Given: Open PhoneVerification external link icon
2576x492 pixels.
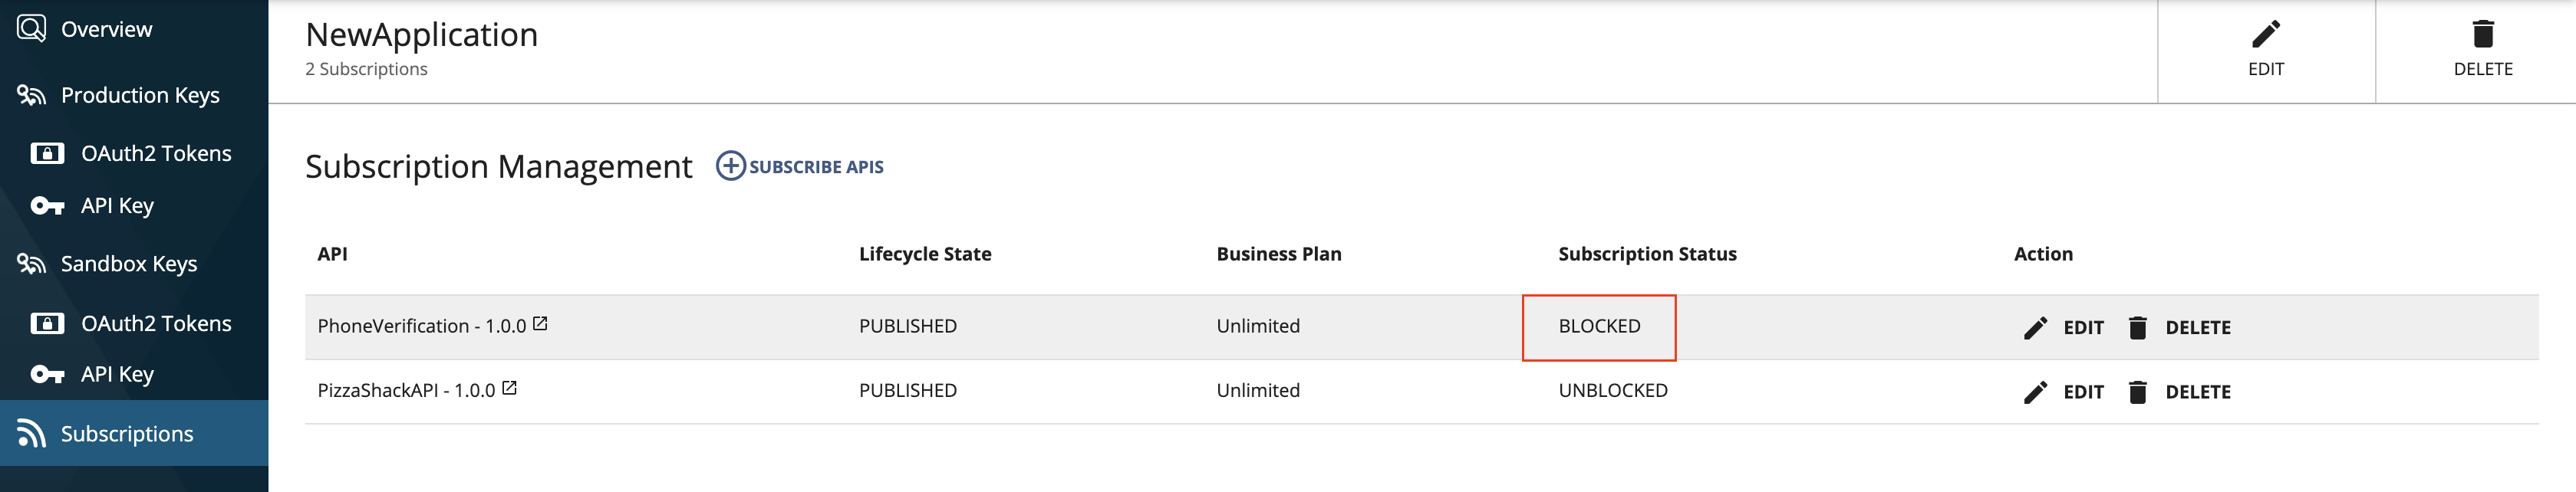Looking at the screenshot, I should pyautogui.click(x=540, y=324).
